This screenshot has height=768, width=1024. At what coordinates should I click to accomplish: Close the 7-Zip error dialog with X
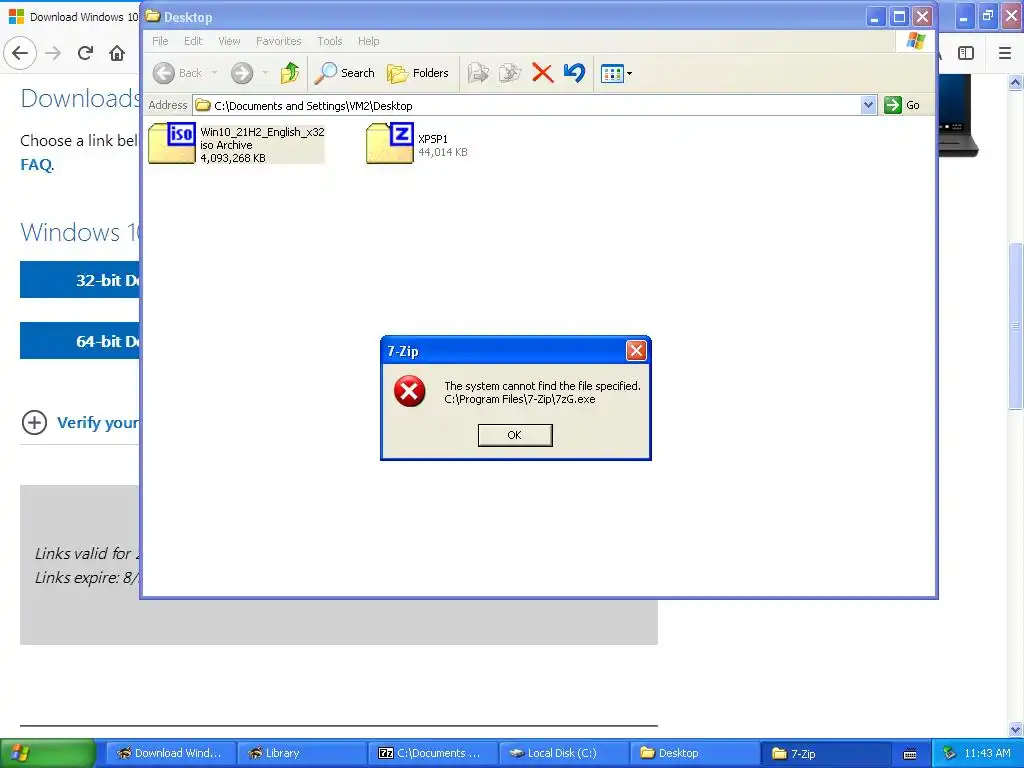pos(635,351)
